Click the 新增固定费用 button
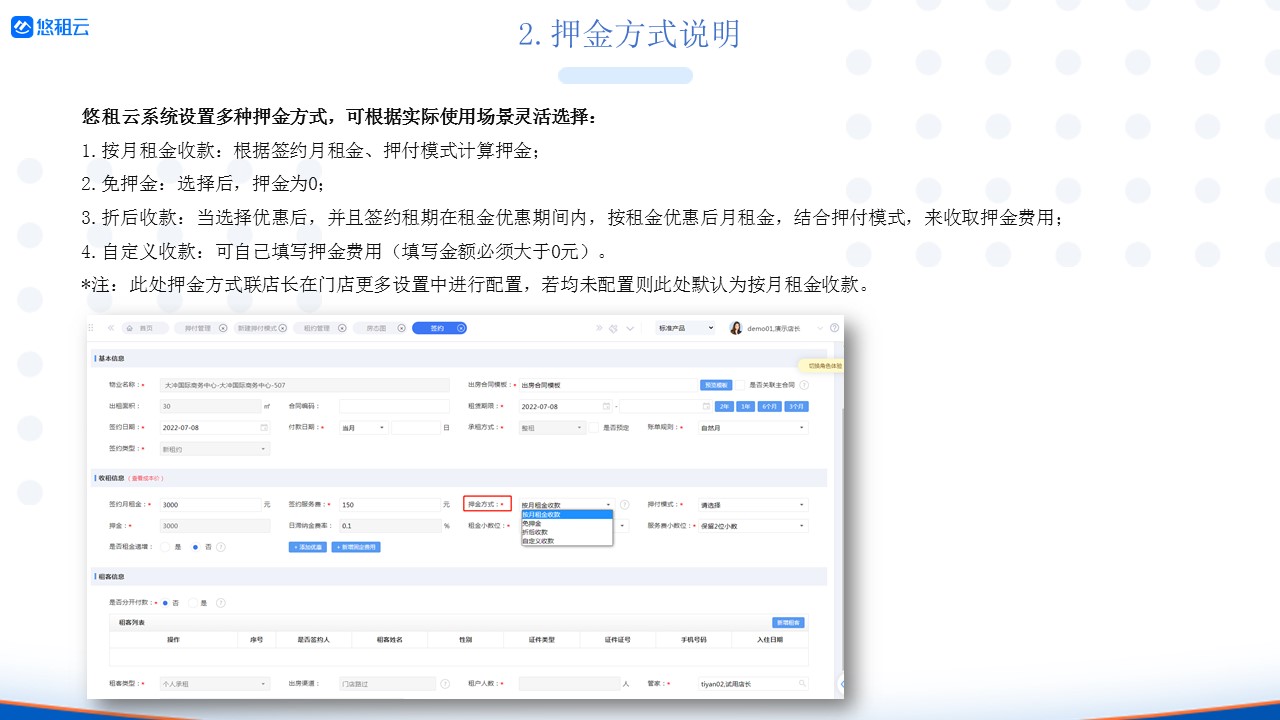This screenshot has height=720, width=1280. click(356, 547)
